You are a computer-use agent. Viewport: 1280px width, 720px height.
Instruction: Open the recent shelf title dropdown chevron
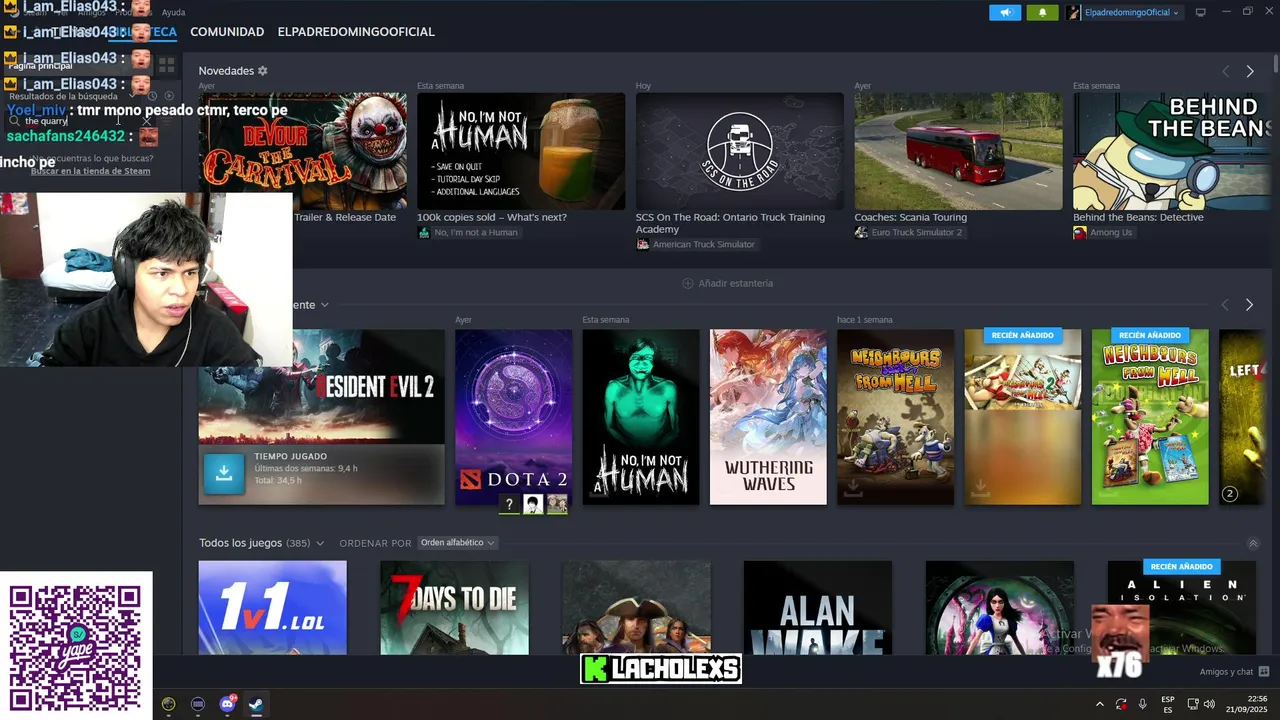pyautogui.click(x=324, y=305)
